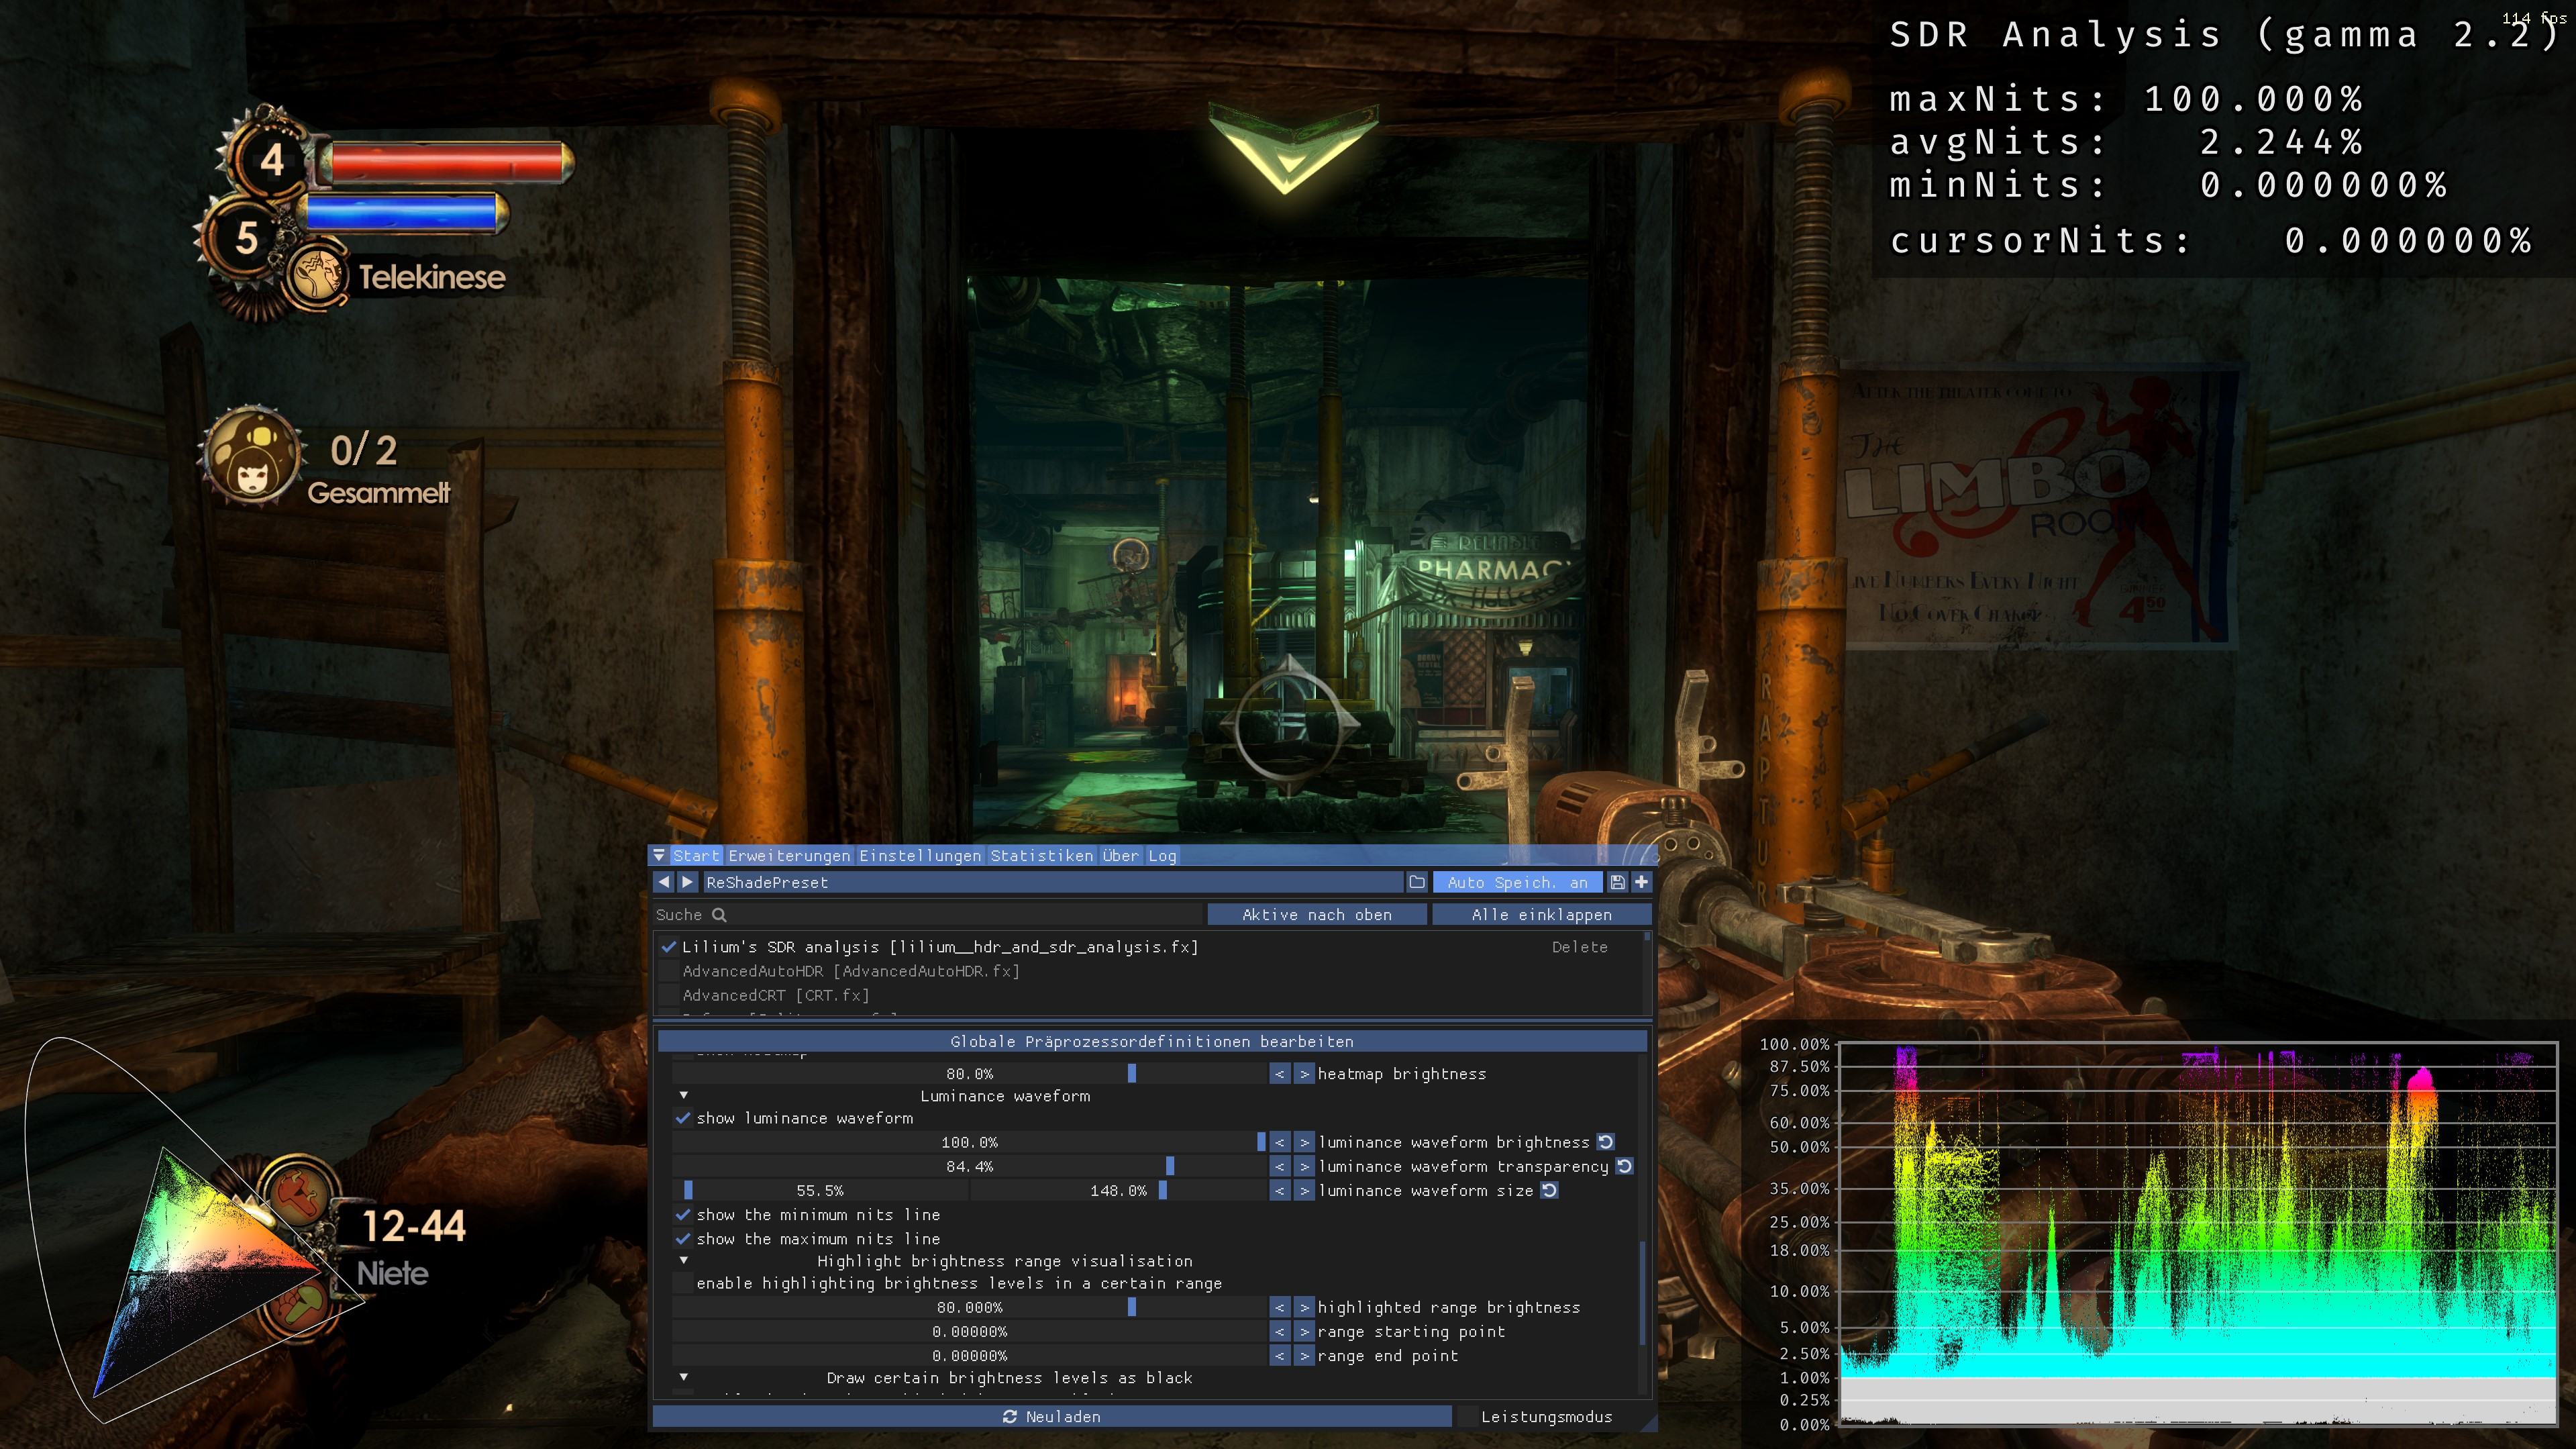Enable the AdvancedCRT effect checkbox
2576x1449 pixels.
tap(668, 995)
